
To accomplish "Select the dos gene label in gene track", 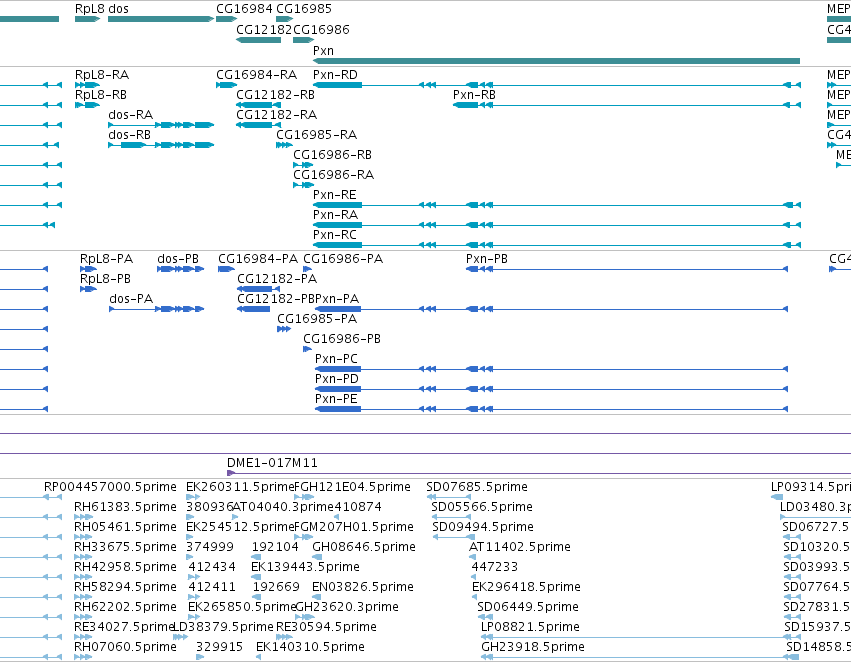I will (118, 9).
